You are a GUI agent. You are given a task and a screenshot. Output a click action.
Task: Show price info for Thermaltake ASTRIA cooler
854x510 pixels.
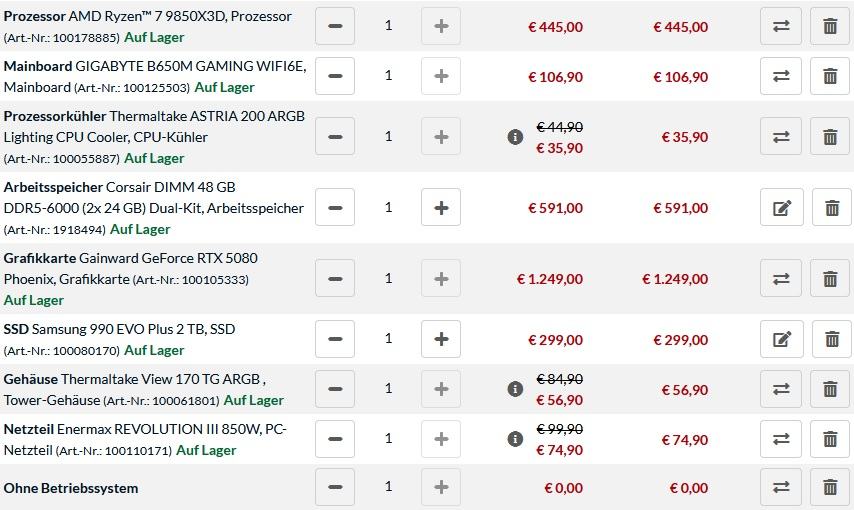(x=515, y=137)
